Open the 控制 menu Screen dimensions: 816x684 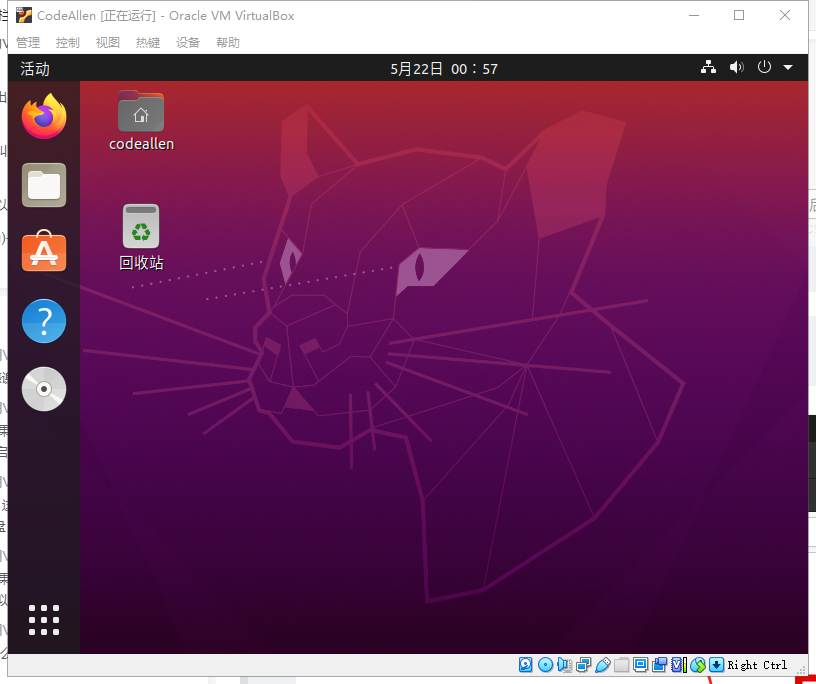pos(68,42)
